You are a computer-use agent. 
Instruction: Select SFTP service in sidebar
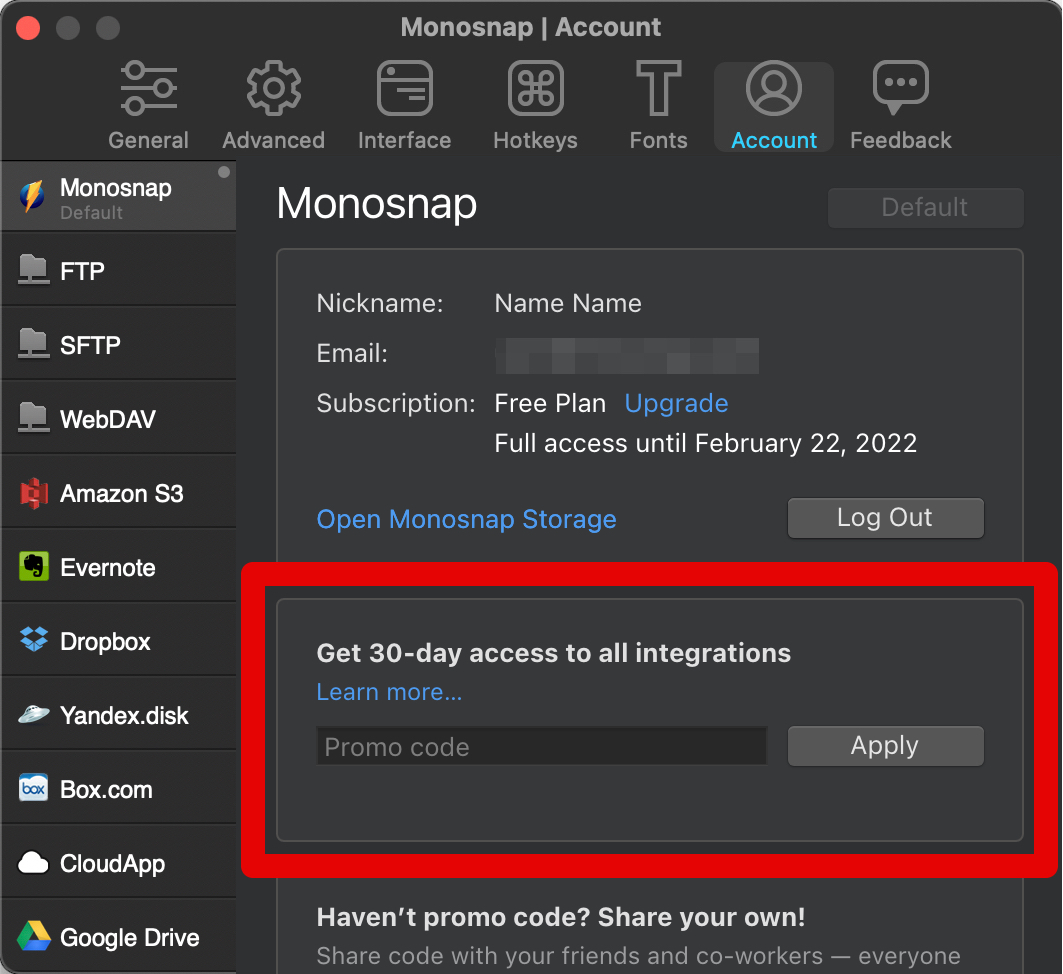coord(119,344)
